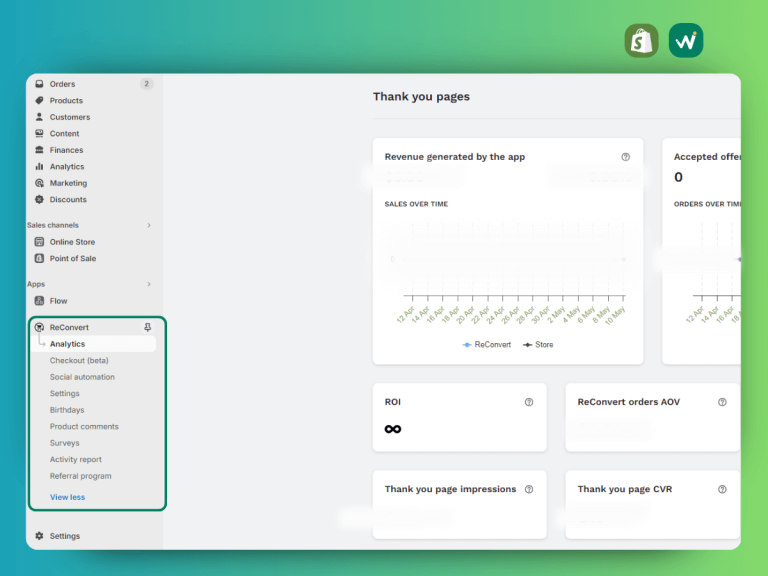Select ReConvert Analytics submenu item
This screenshot has height=576, width=768.
67,344
